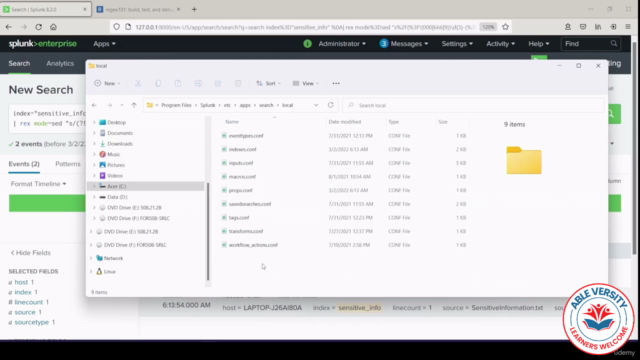640x360 pixels.
Task: Click the navigation pane scrollbar
Action: point(208,231)
